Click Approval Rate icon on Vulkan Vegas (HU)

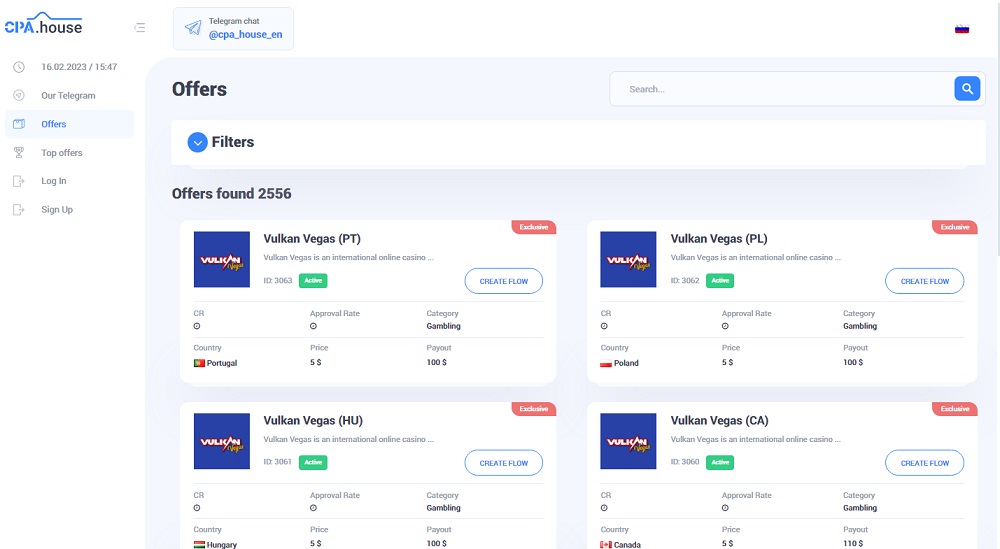point(313,508)
